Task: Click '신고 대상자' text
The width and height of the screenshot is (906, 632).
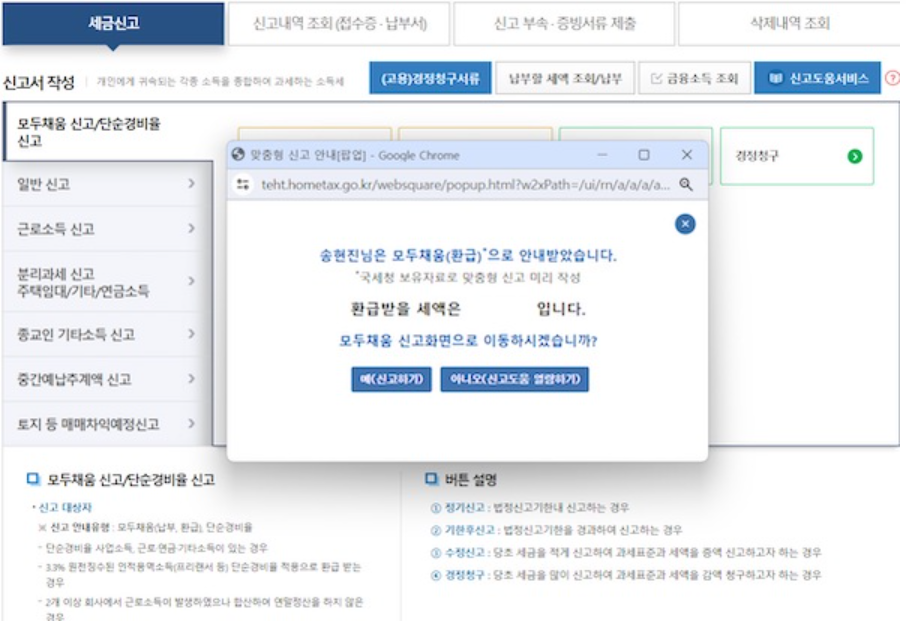Action: (65, 507)
